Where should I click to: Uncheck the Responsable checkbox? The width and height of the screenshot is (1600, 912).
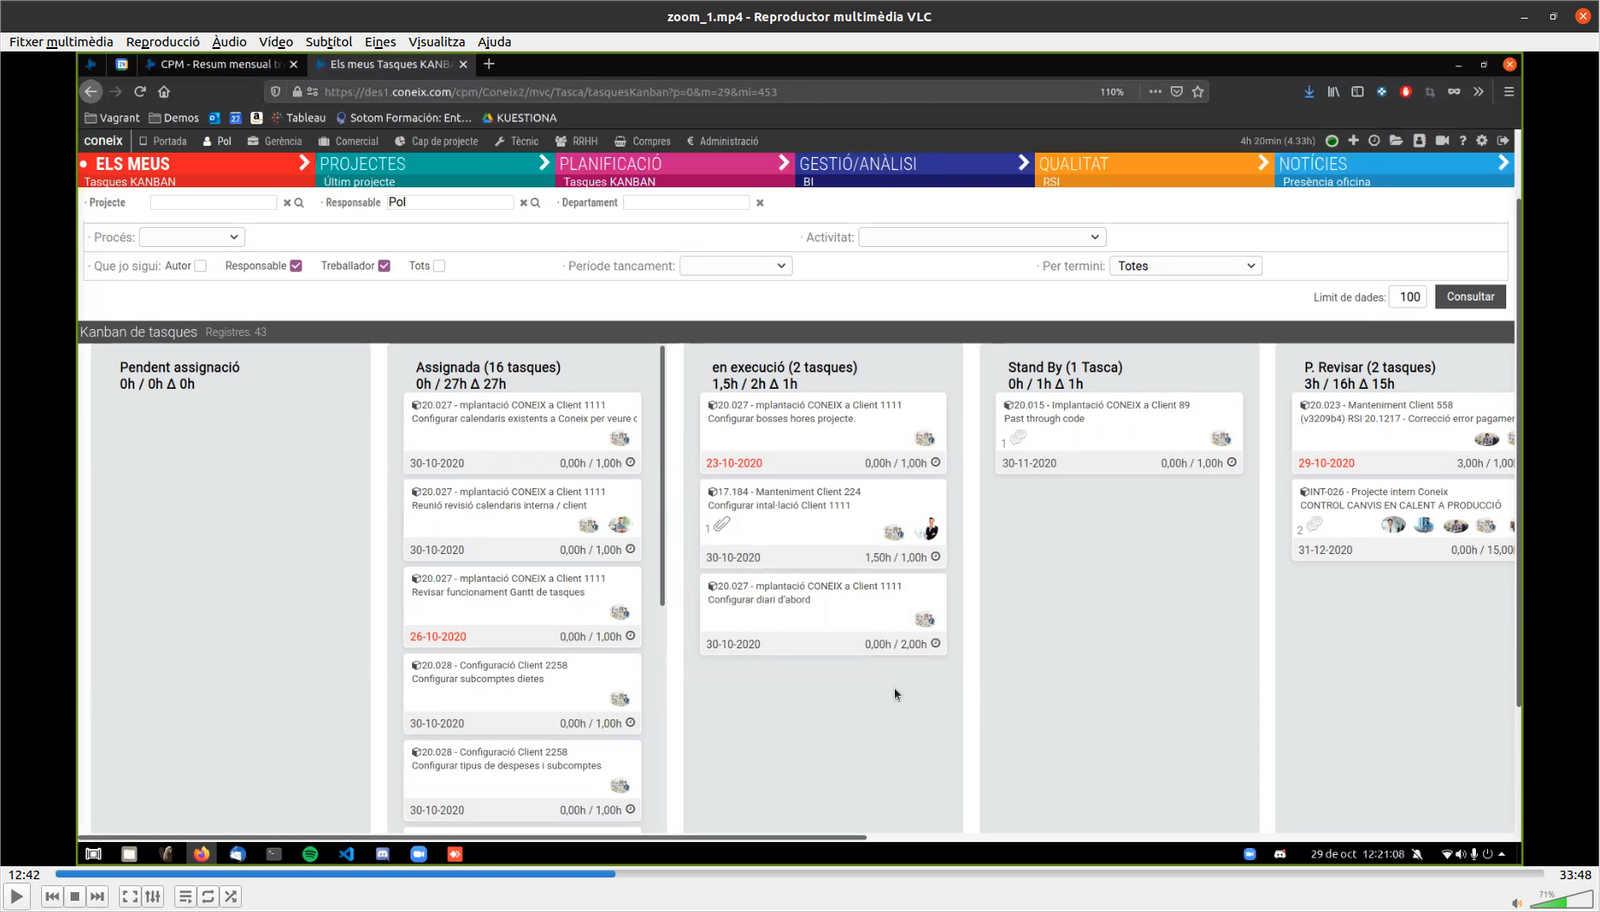point(296,265)
